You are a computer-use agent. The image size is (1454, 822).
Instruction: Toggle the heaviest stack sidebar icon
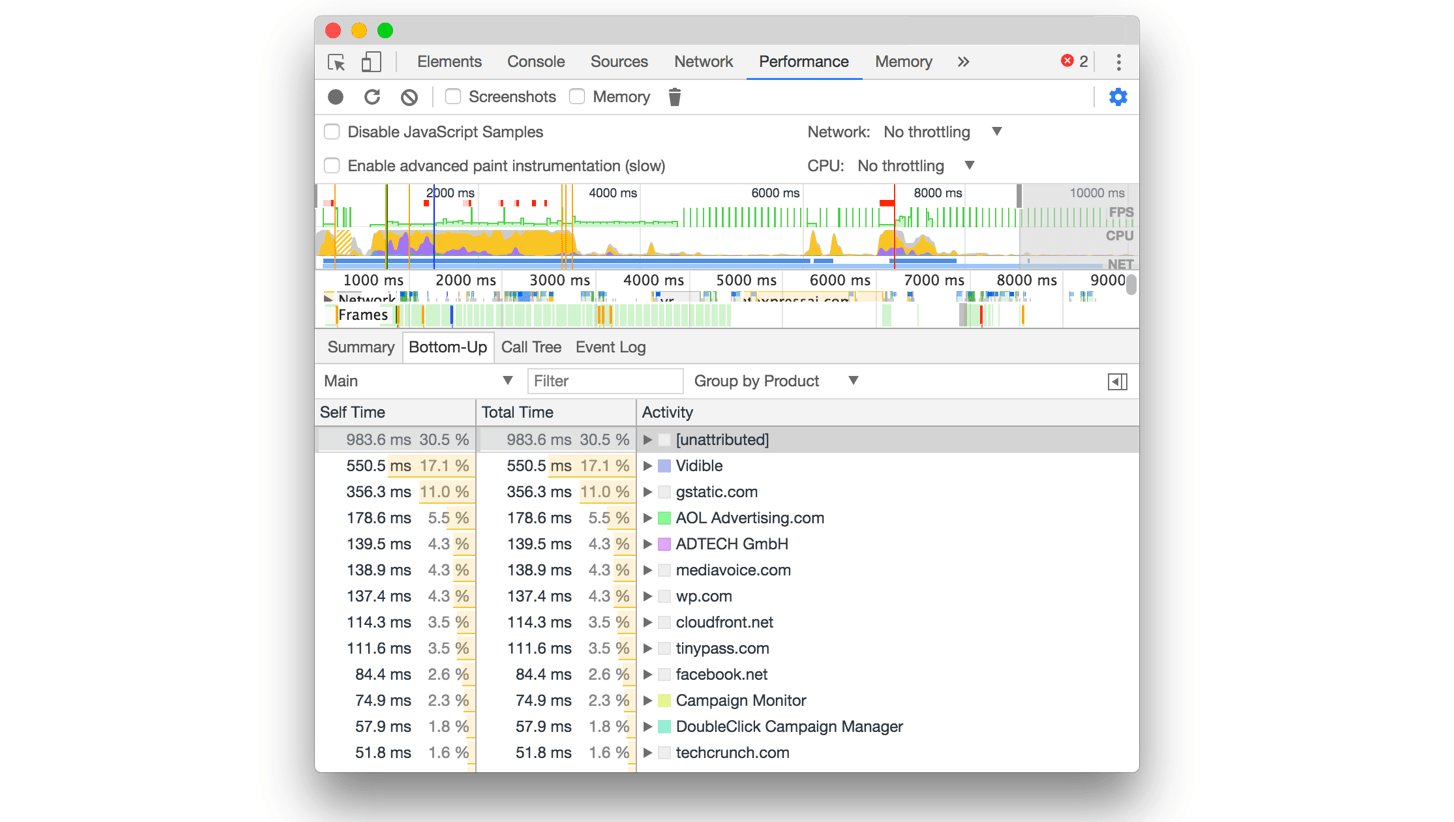coord(1118,381)
